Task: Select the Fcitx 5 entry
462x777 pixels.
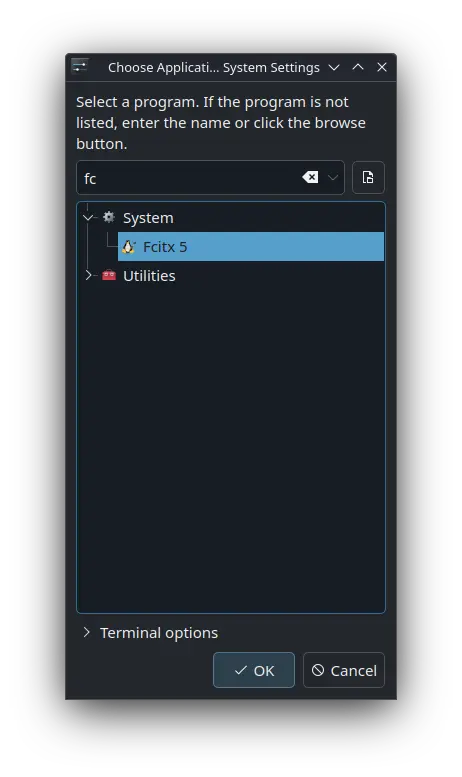Action: (x=251, y=247)
